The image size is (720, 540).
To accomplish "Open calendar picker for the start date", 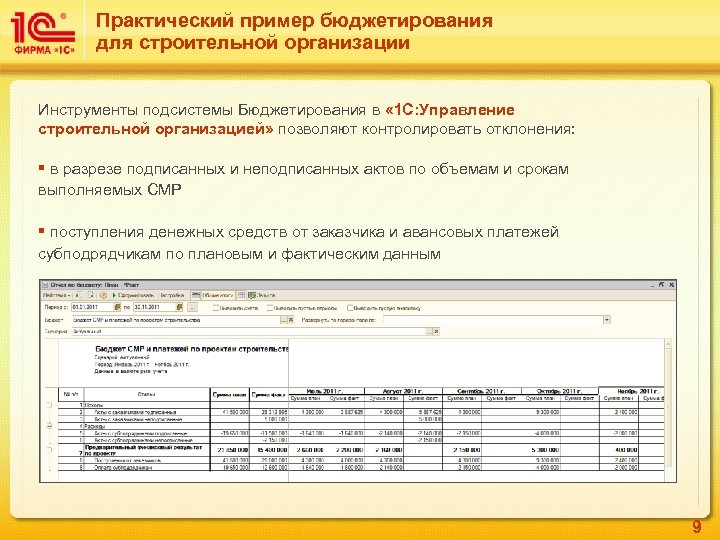I will (117, 307).
